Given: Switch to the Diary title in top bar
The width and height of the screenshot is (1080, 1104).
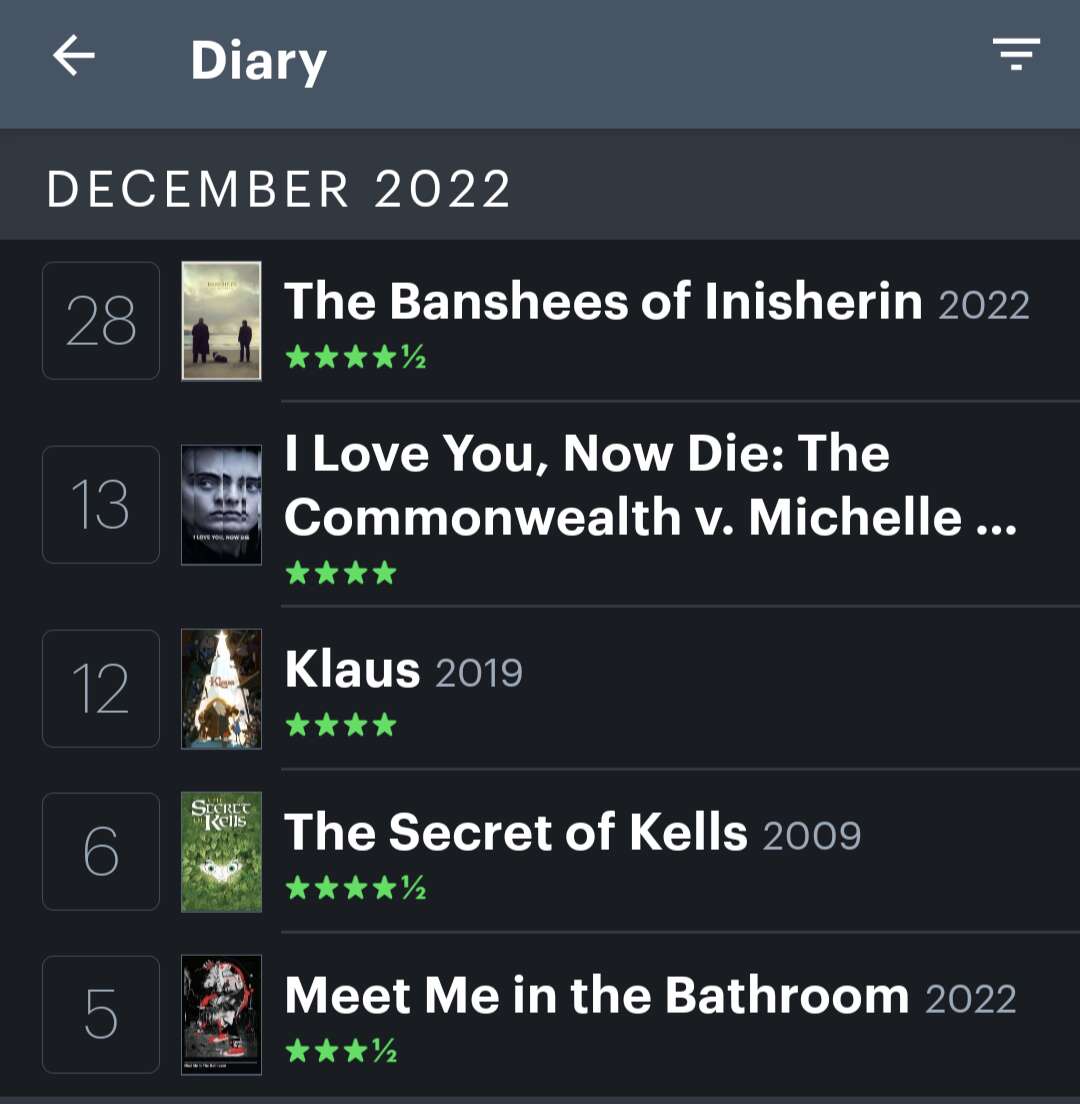Looking at the screenshot, I should (x=259, y=62).
